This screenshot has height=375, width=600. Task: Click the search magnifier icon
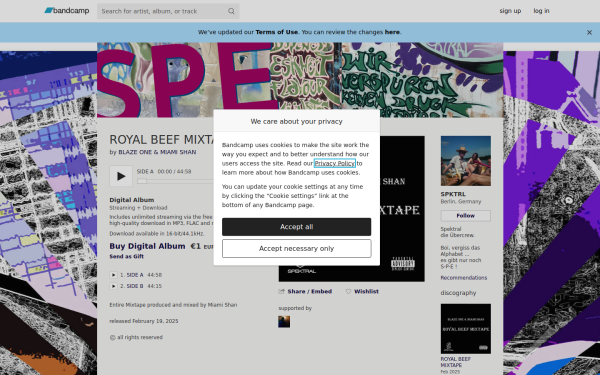click(x=231, y=11)
